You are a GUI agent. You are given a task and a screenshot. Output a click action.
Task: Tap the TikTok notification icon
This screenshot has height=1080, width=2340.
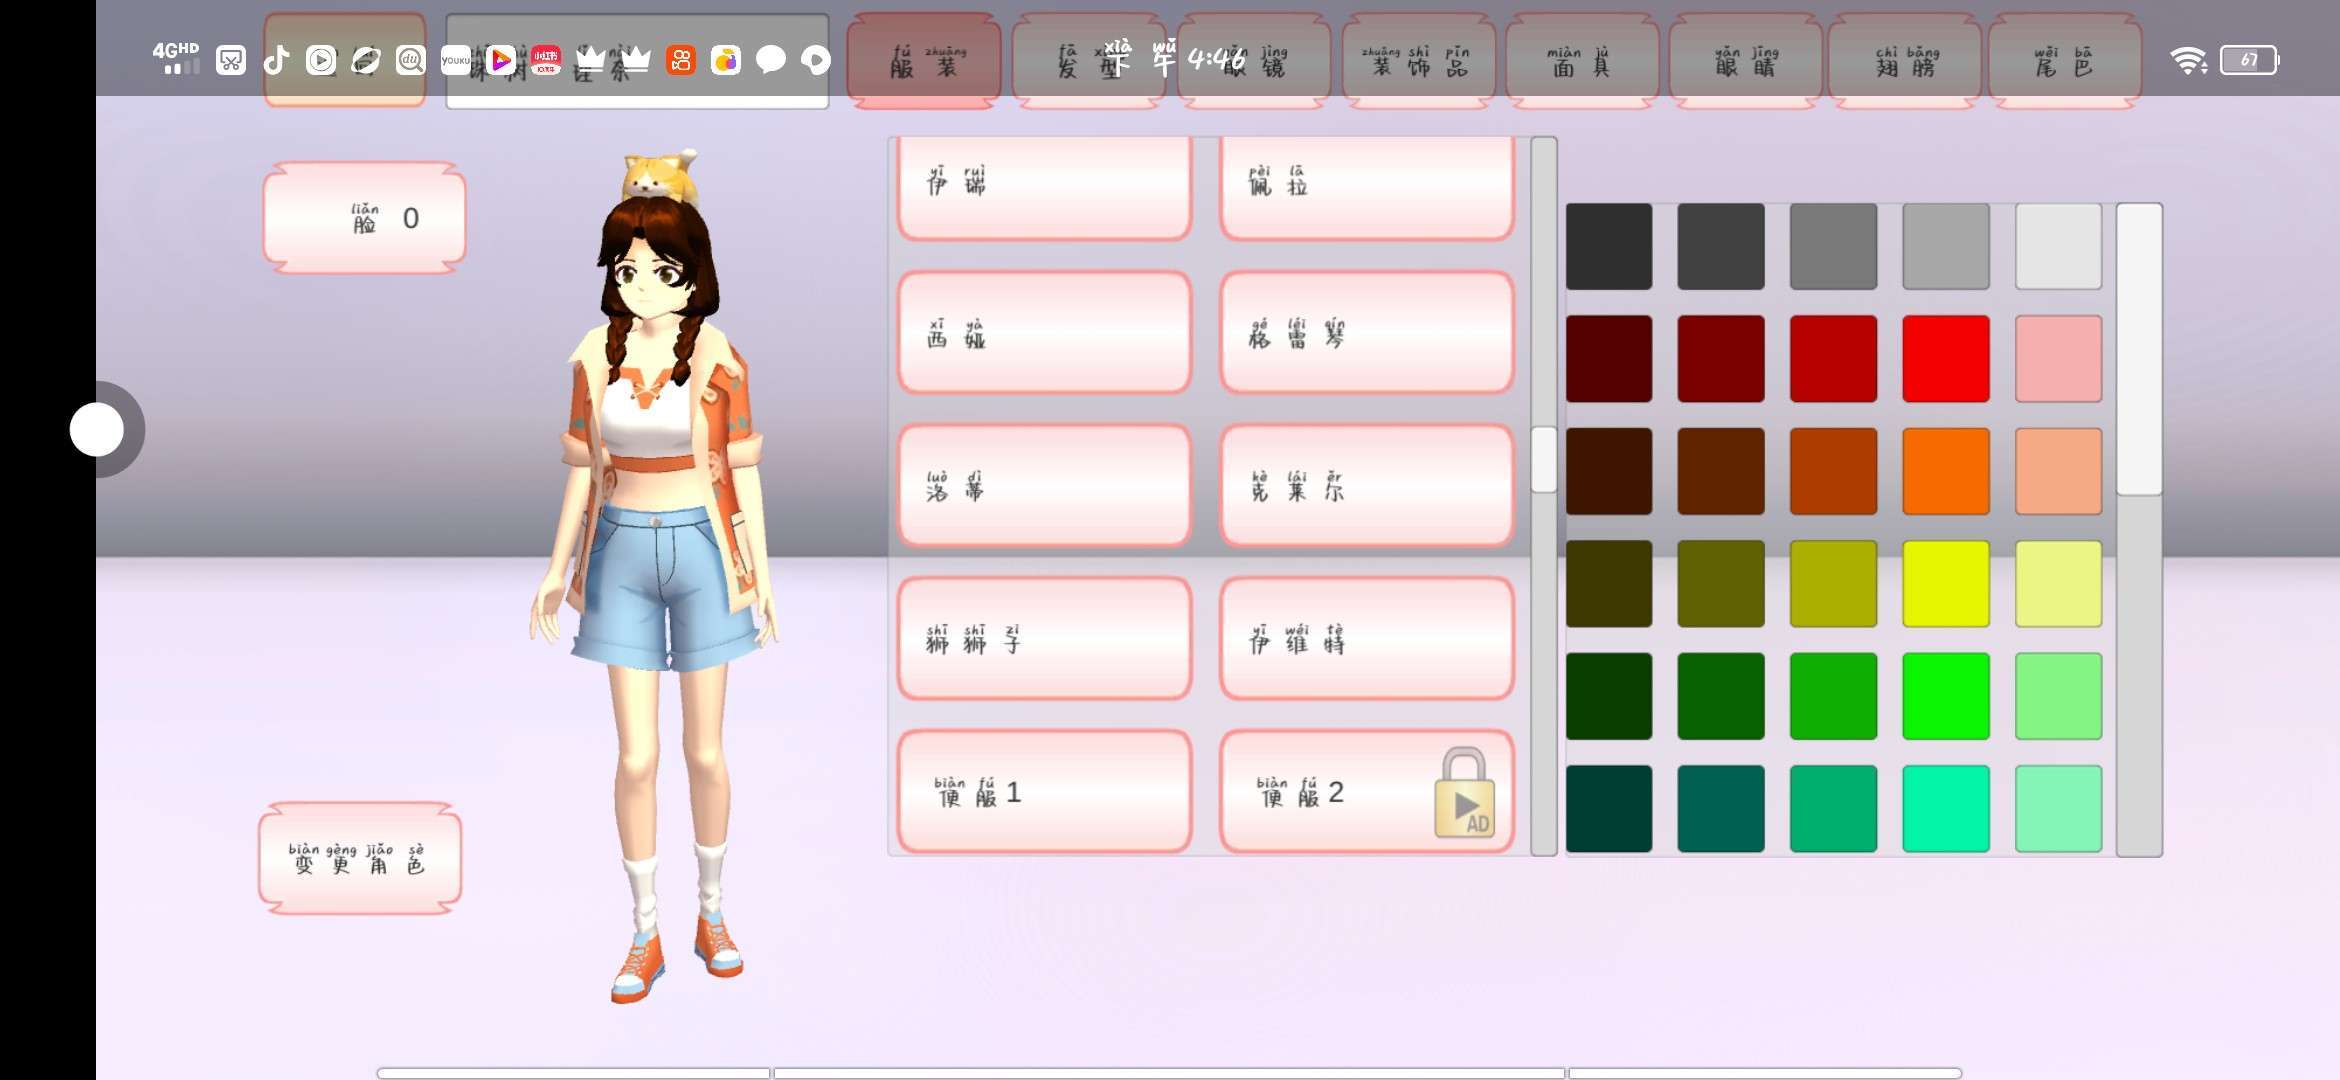276,61
